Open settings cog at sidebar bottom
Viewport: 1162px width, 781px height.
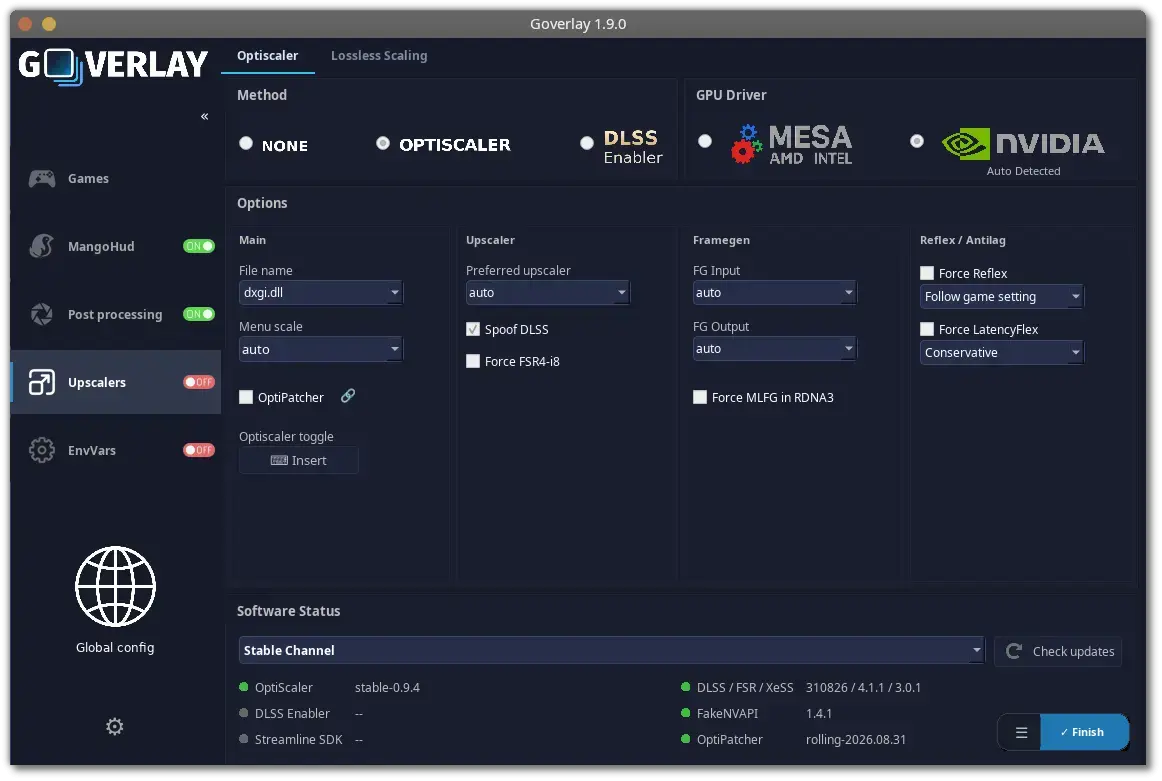pos(115,726)
